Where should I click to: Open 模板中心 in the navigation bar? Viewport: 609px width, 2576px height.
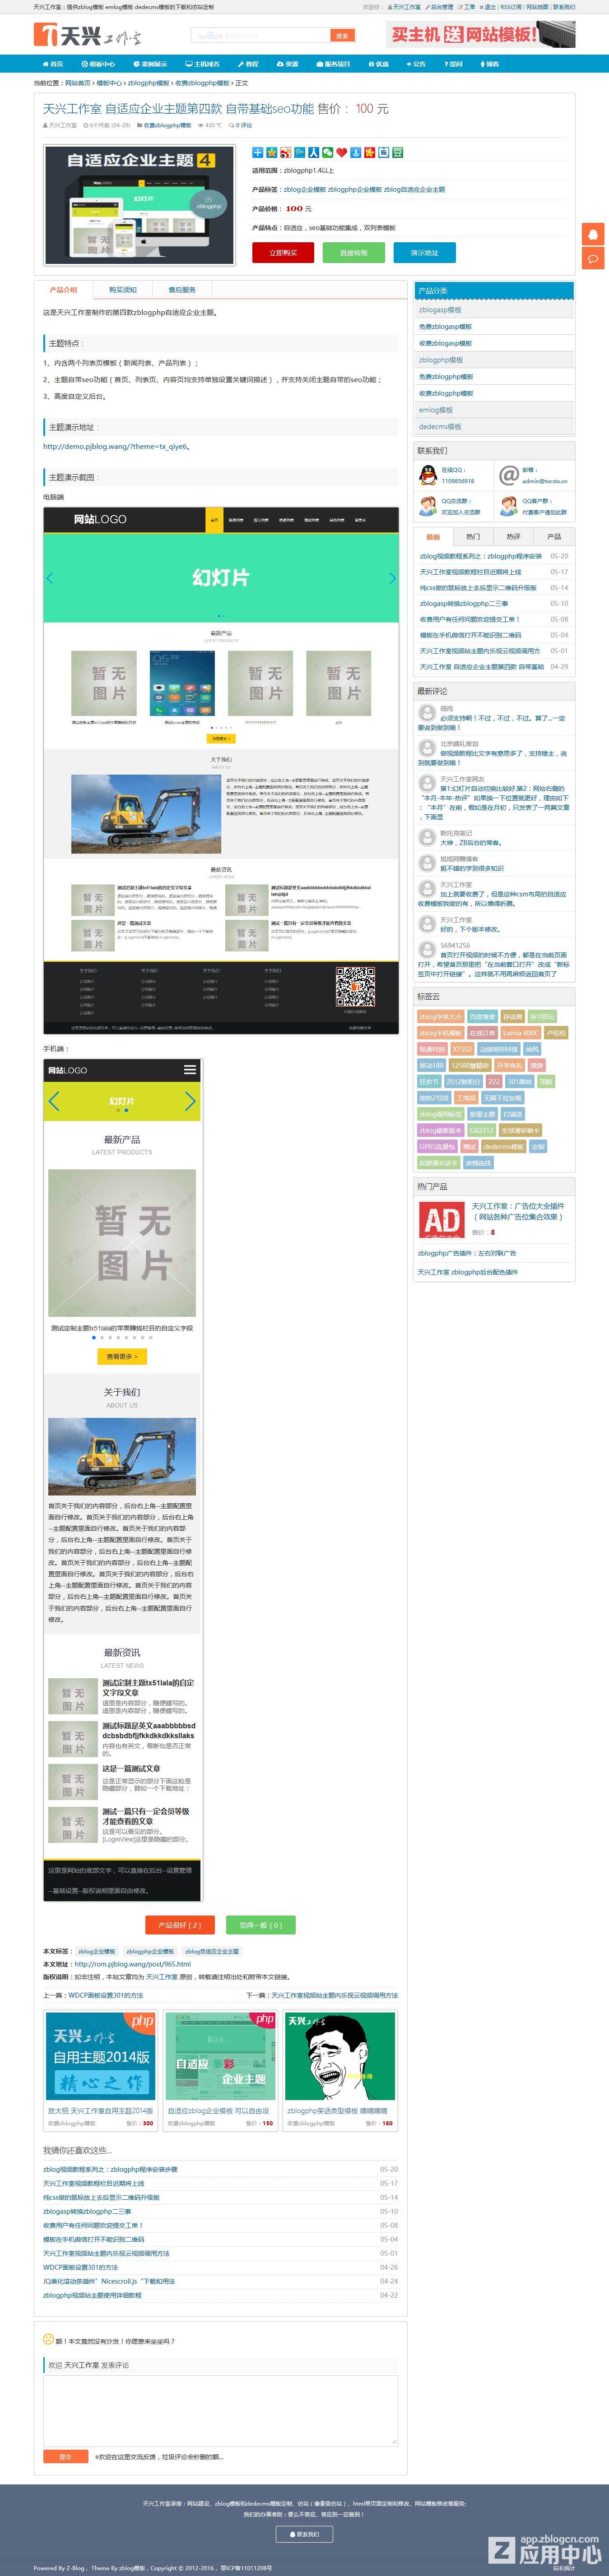click(x=99, y=64)
